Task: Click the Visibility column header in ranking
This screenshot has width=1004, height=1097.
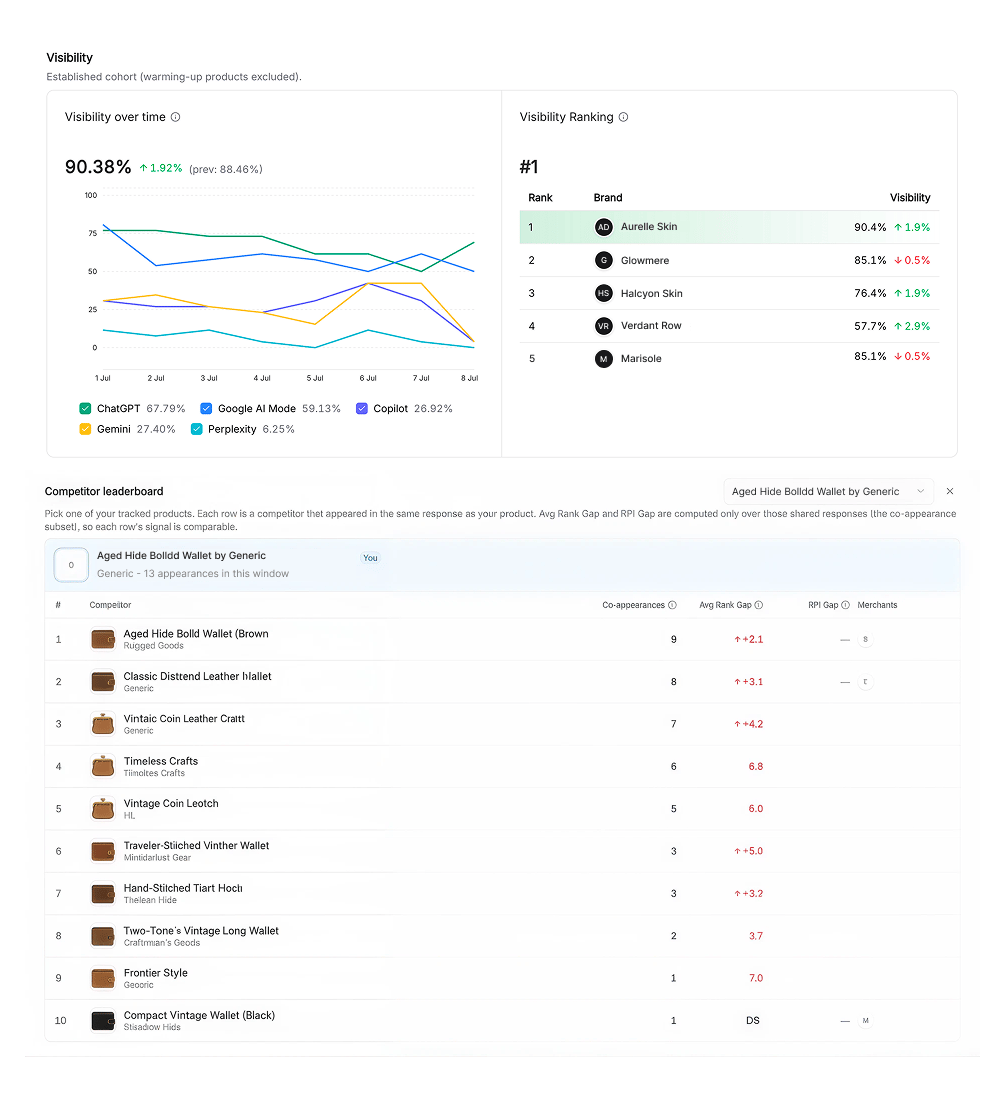Action: coord(910,198)
